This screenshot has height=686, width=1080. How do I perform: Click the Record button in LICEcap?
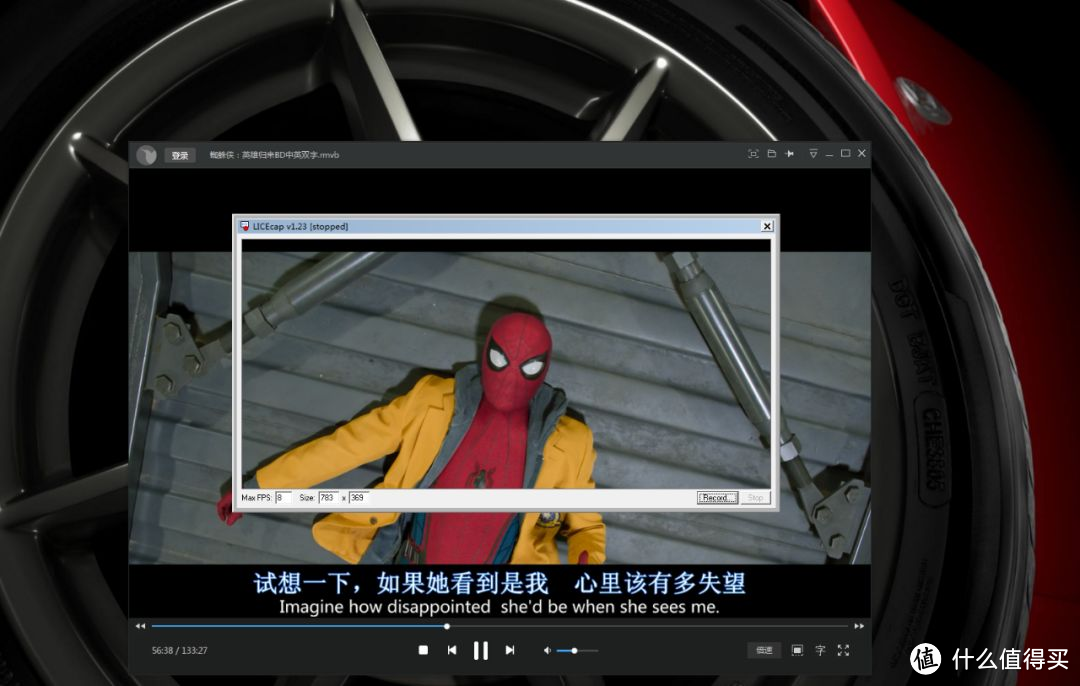tap(717, 497)
